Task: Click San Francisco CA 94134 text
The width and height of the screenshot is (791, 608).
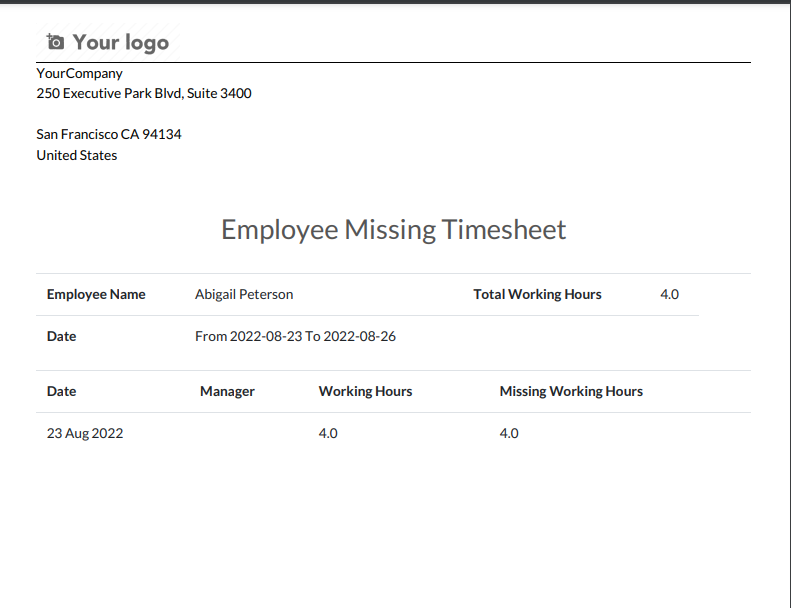Action: coord(108,134)
